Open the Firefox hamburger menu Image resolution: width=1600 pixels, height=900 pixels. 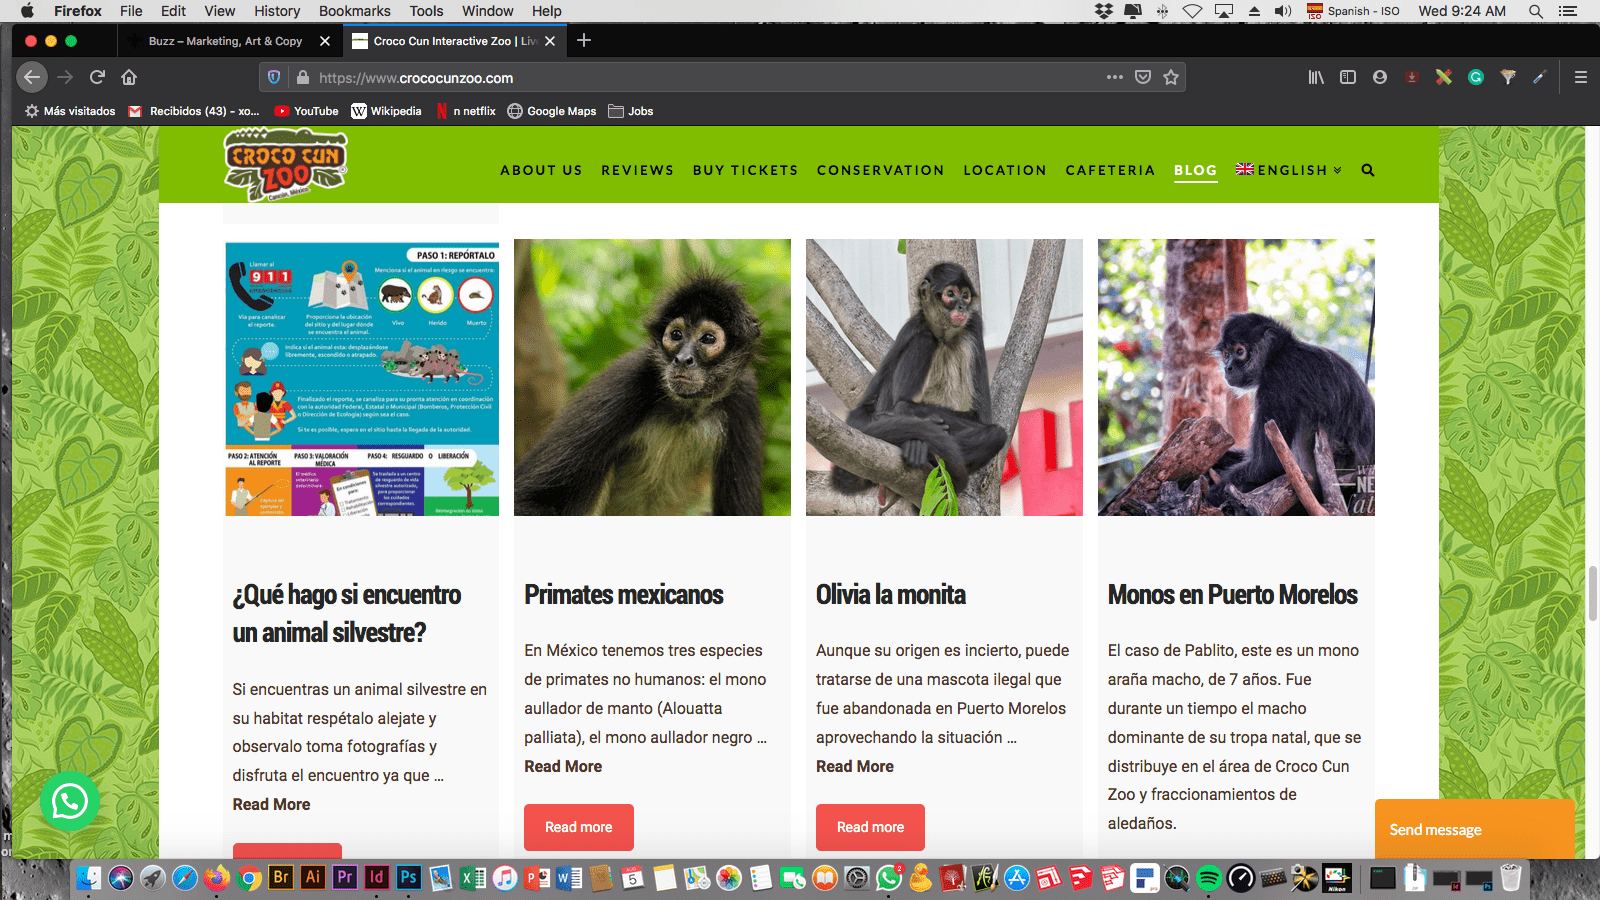point(1580,77)
